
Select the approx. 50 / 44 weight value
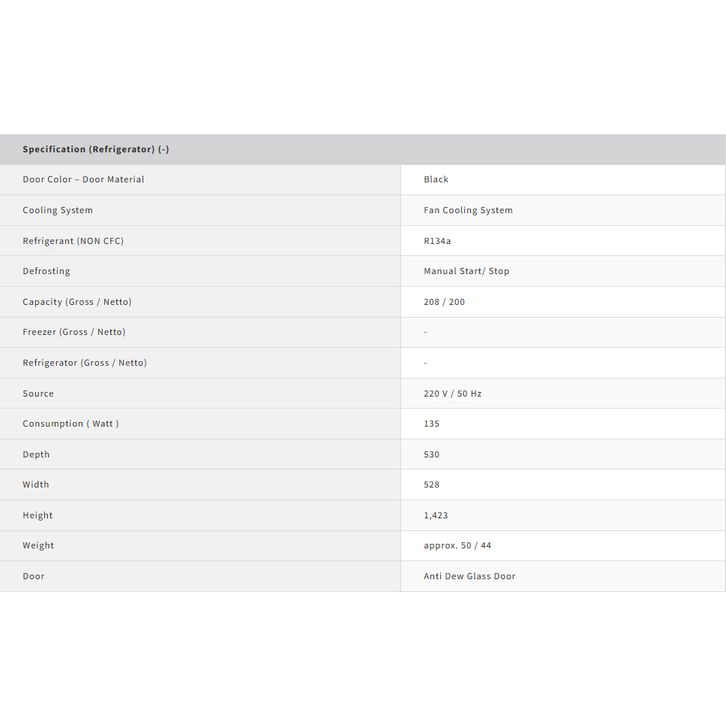(457, 546)
